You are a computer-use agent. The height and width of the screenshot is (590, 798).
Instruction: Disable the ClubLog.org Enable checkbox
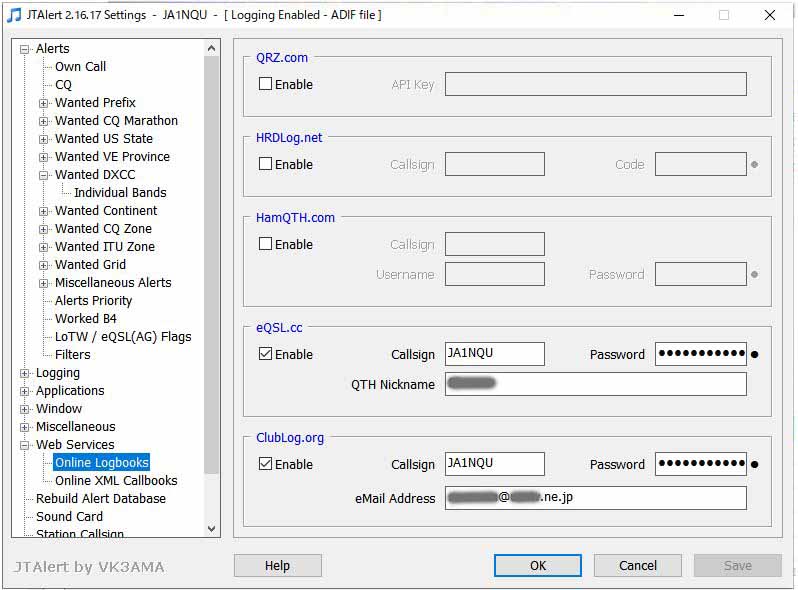point(266,464)
